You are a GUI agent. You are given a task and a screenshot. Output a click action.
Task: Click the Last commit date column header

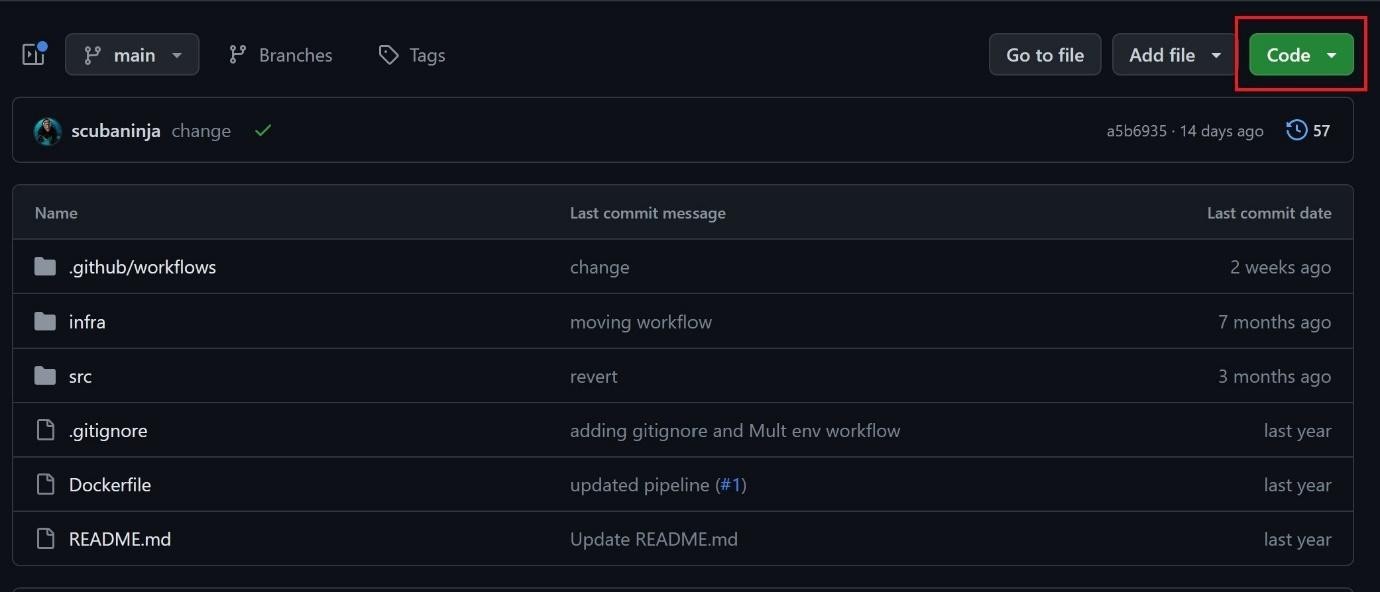1269,212
